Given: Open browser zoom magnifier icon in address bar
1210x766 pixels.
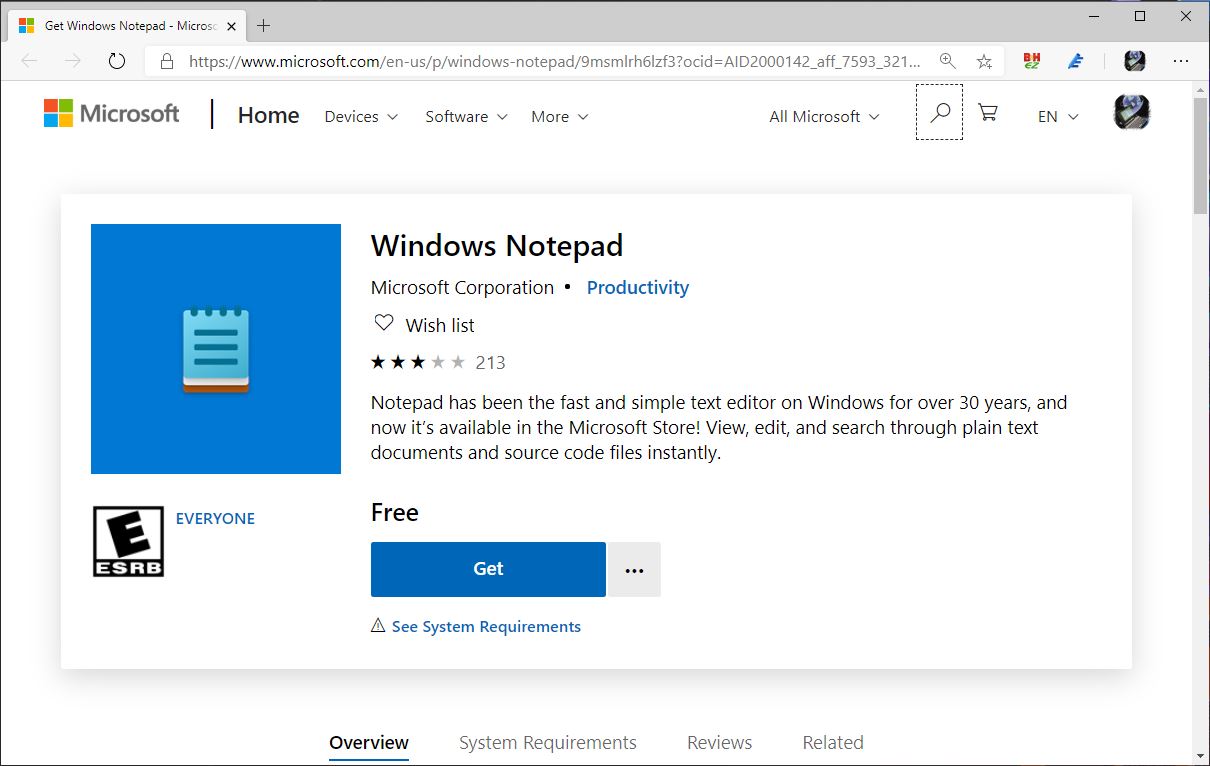Looking at the screenshot, I should tap(947, 61).
